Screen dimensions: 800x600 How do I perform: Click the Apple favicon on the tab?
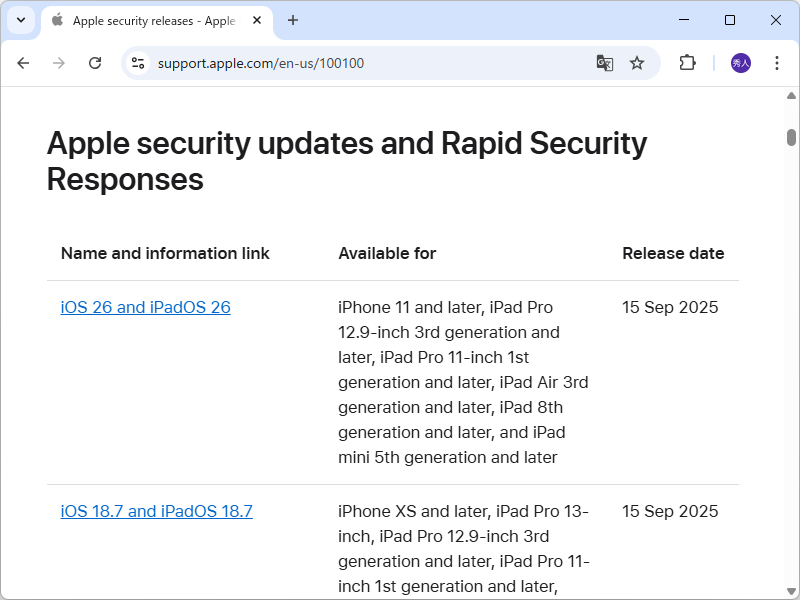(57, 20)
